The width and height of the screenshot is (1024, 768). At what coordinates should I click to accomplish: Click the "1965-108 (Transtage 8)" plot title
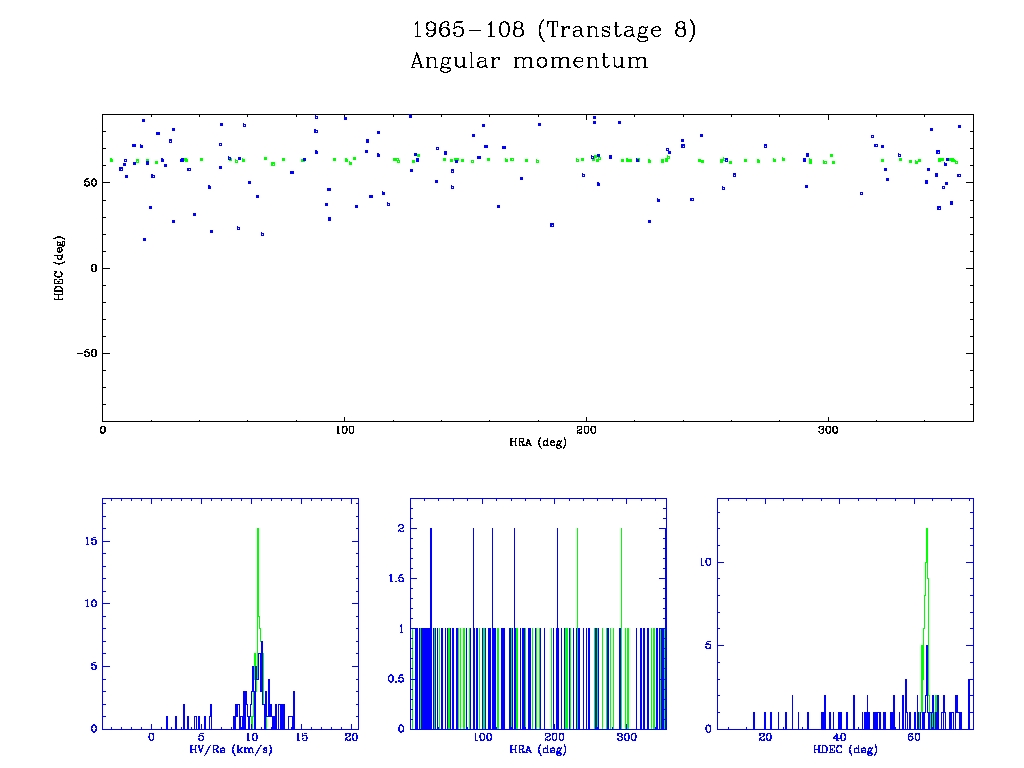click(553, 30)
